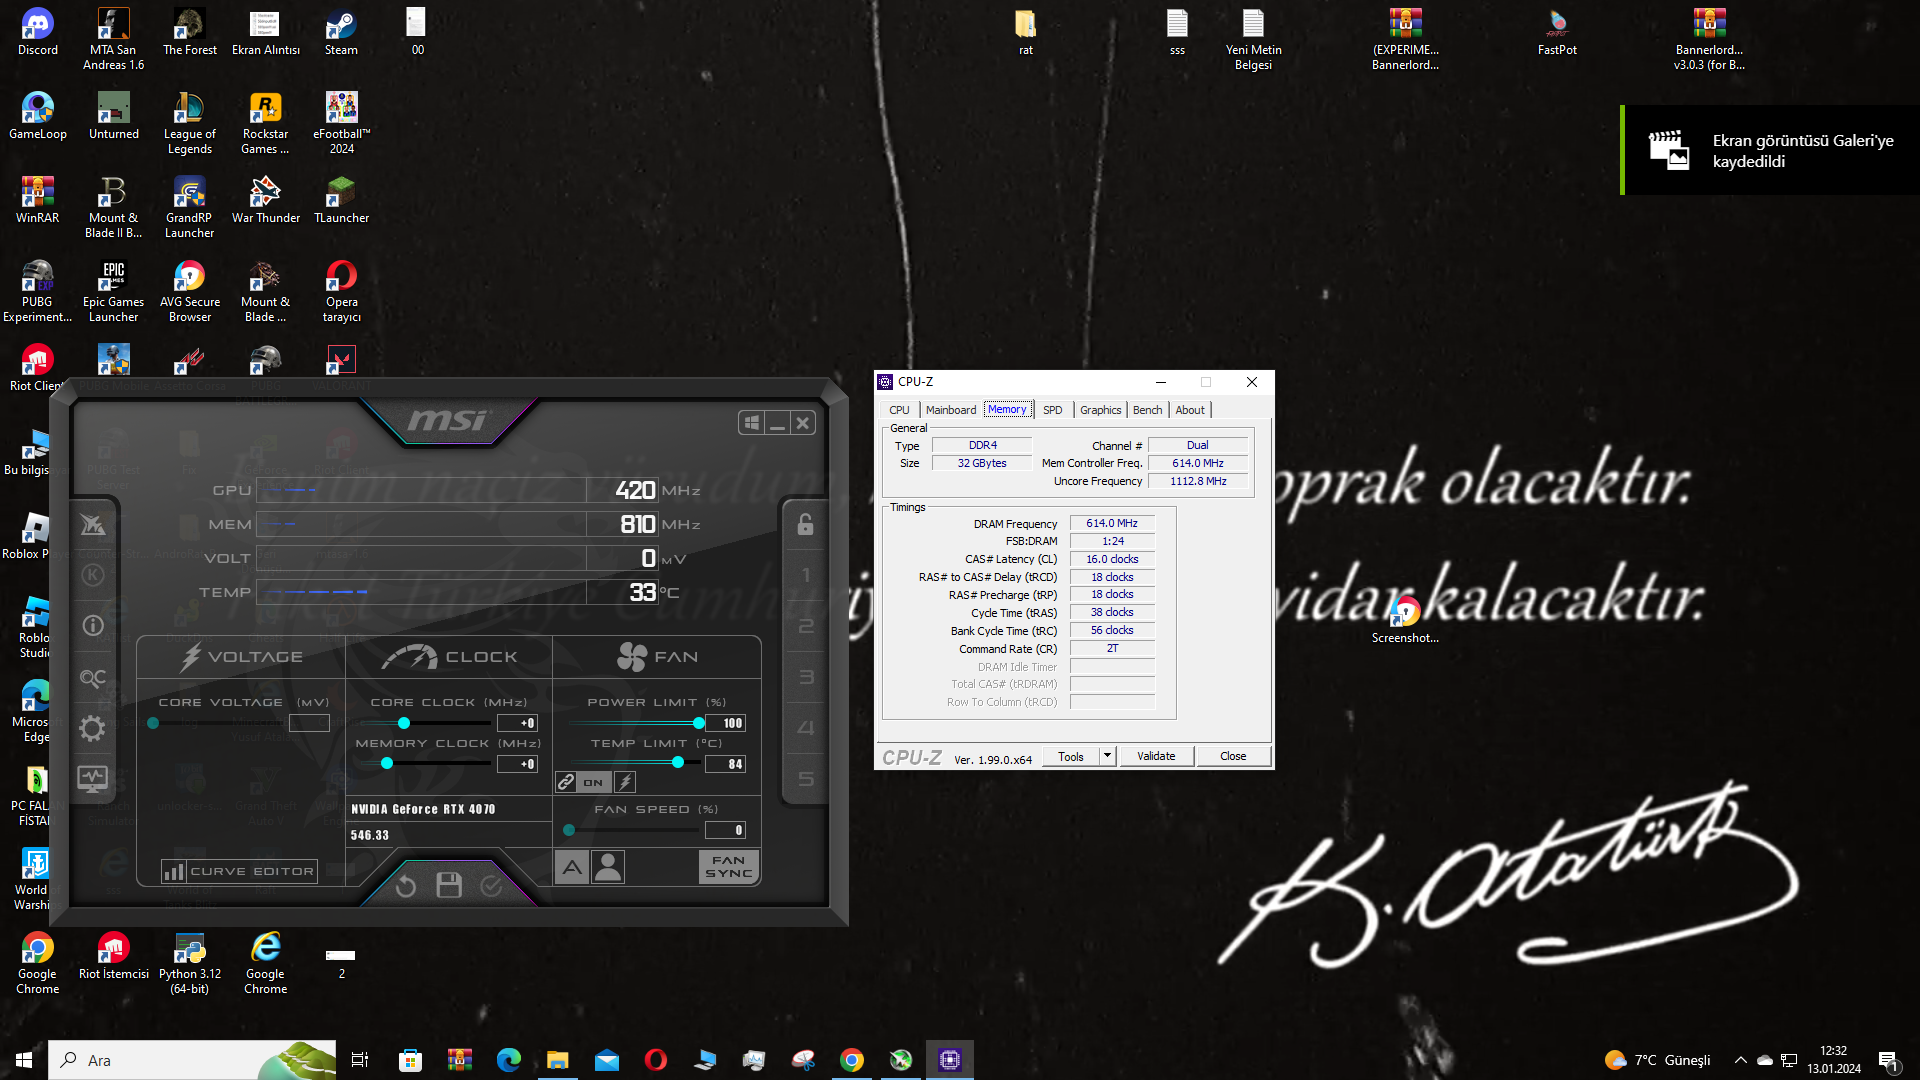Select Afterburner profile slot 5
Image resolution: width=1920 pixels, height=1080 pixels.
click(x=805, y=779)
